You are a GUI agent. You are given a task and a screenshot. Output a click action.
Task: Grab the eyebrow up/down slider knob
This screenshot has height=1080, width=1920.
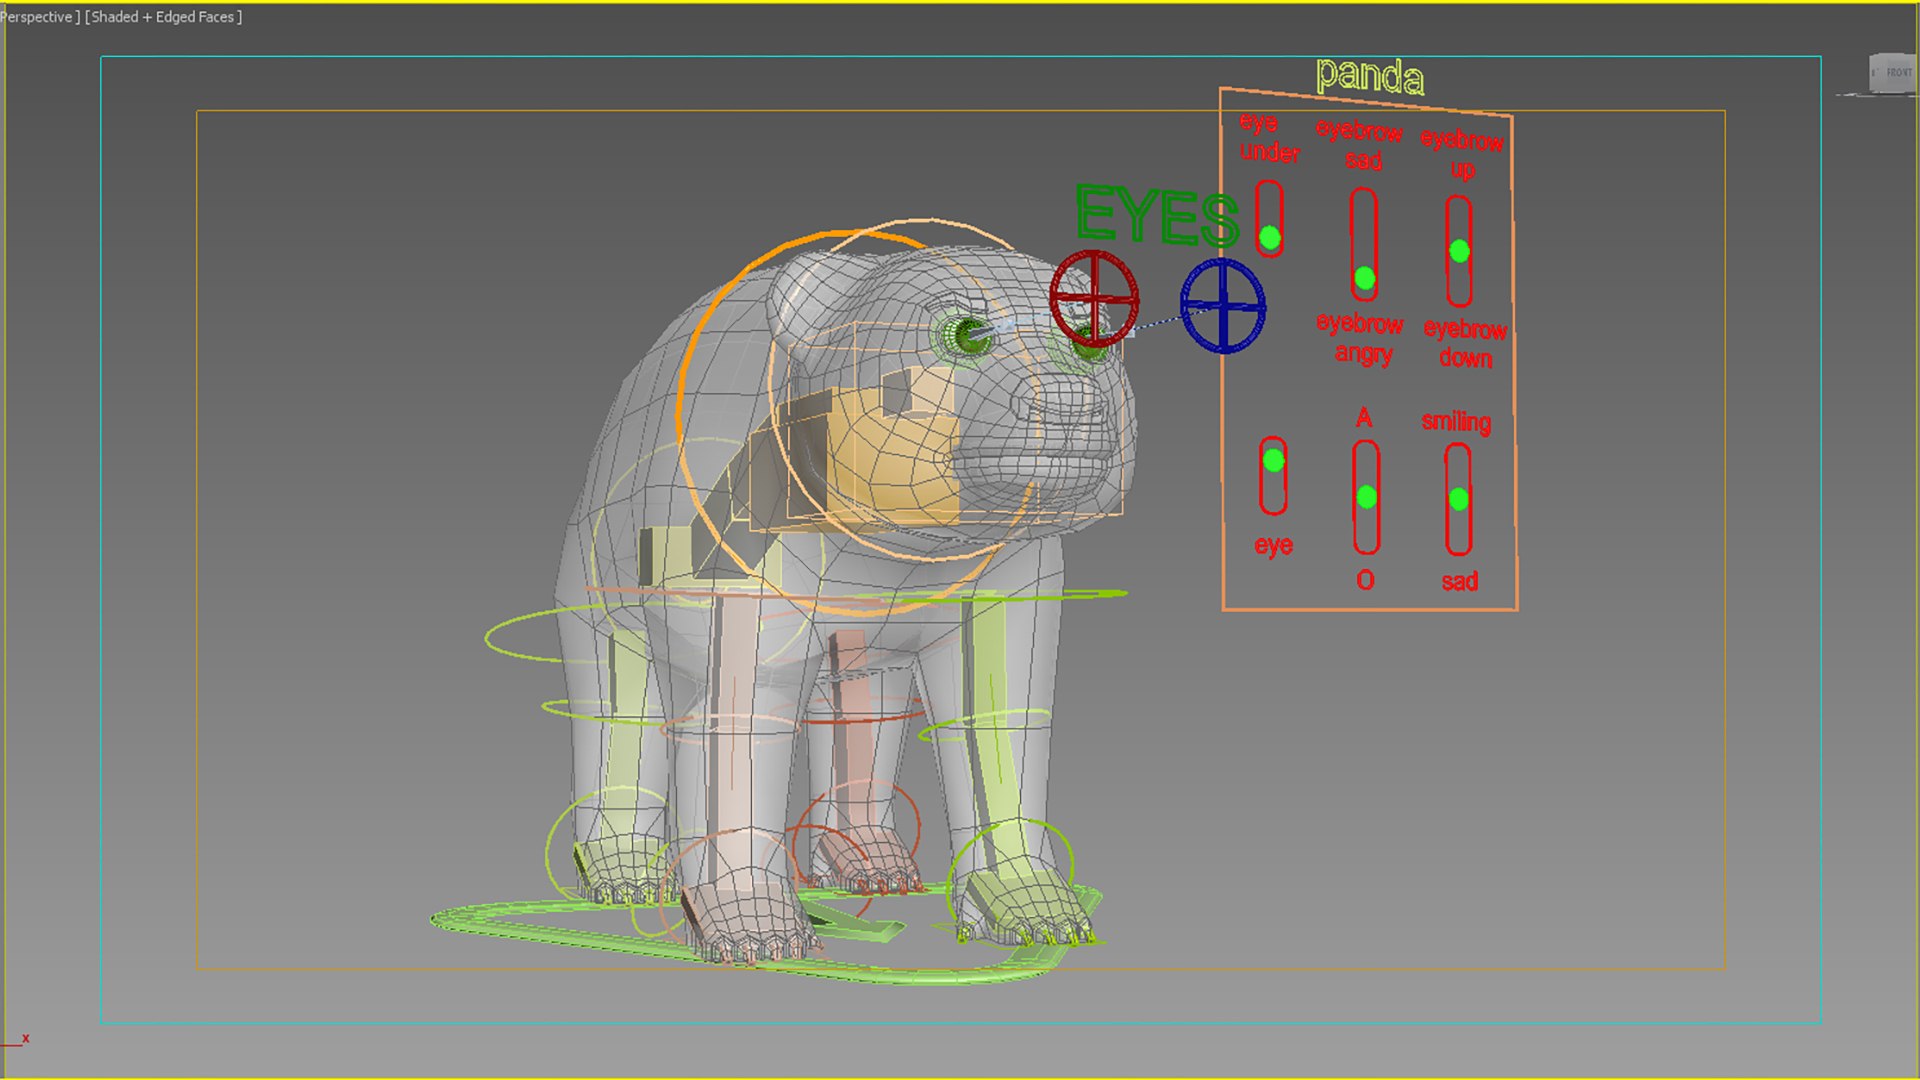(x=1460, y=251)
